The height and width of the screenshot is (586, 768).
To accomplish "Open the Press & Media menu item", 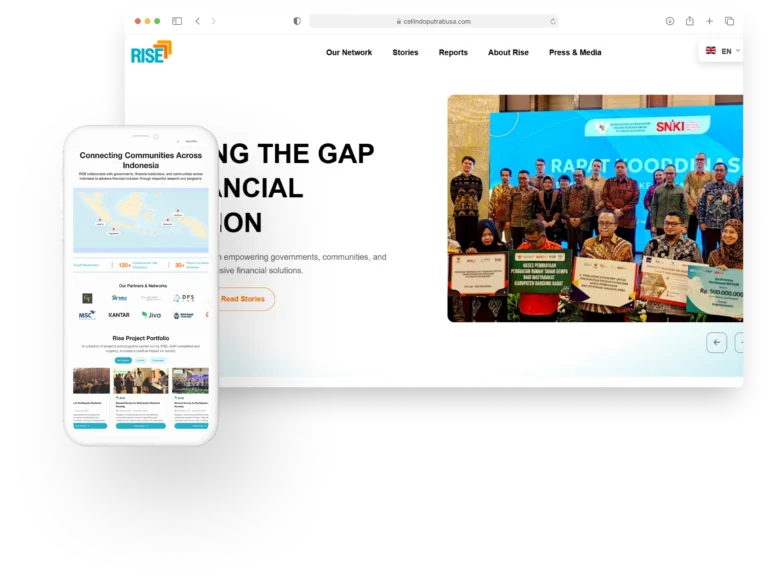I will click(x=575, y=52).
